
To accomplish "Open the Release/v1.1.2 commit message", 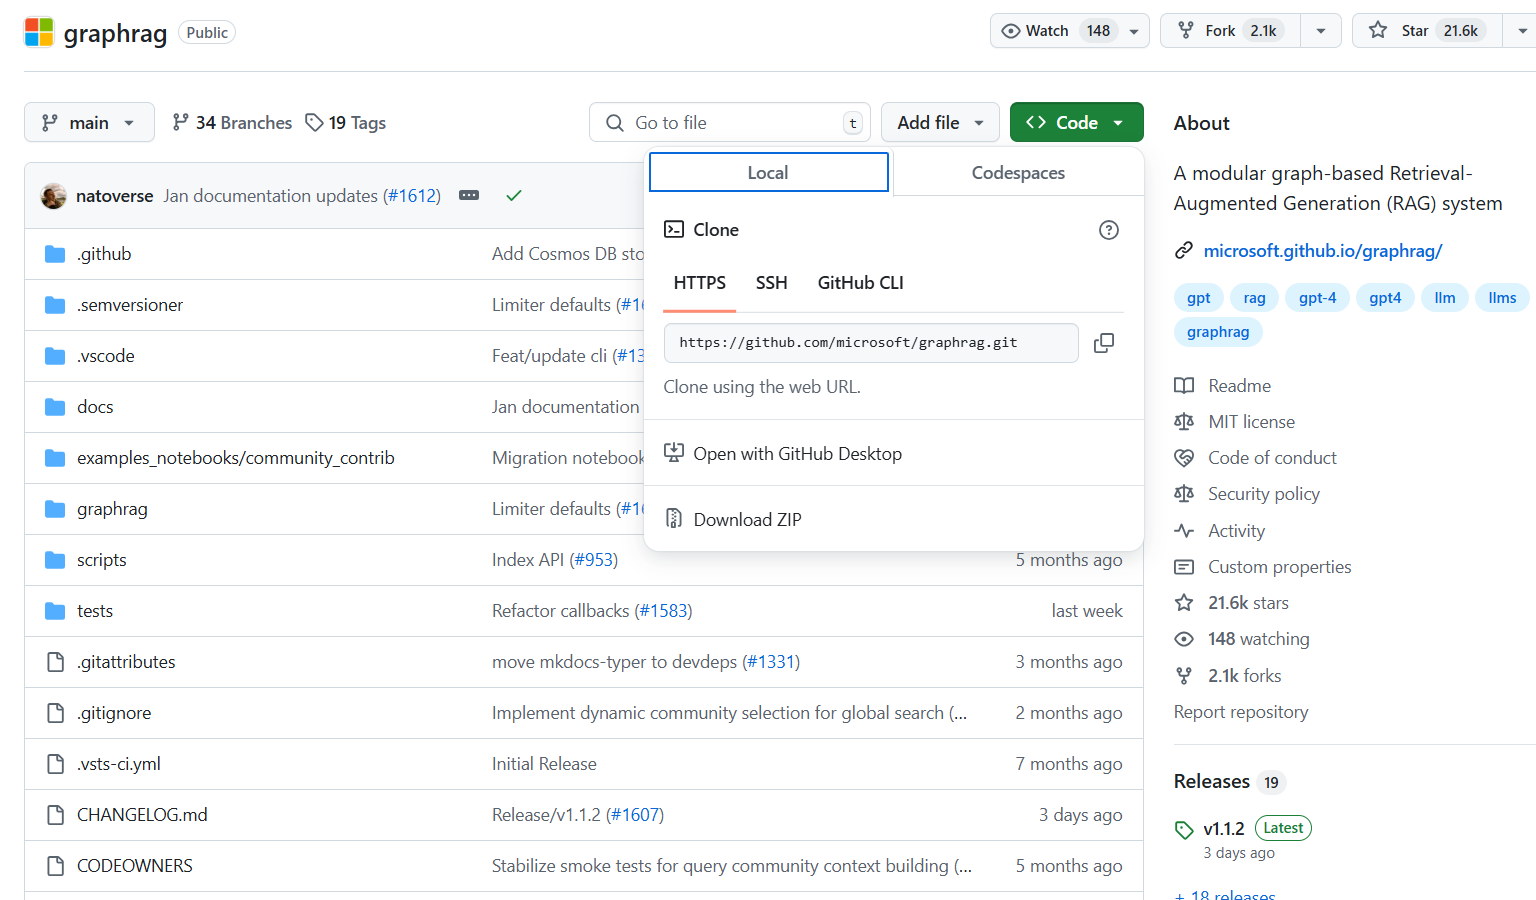I will click(x=546, y=815).
